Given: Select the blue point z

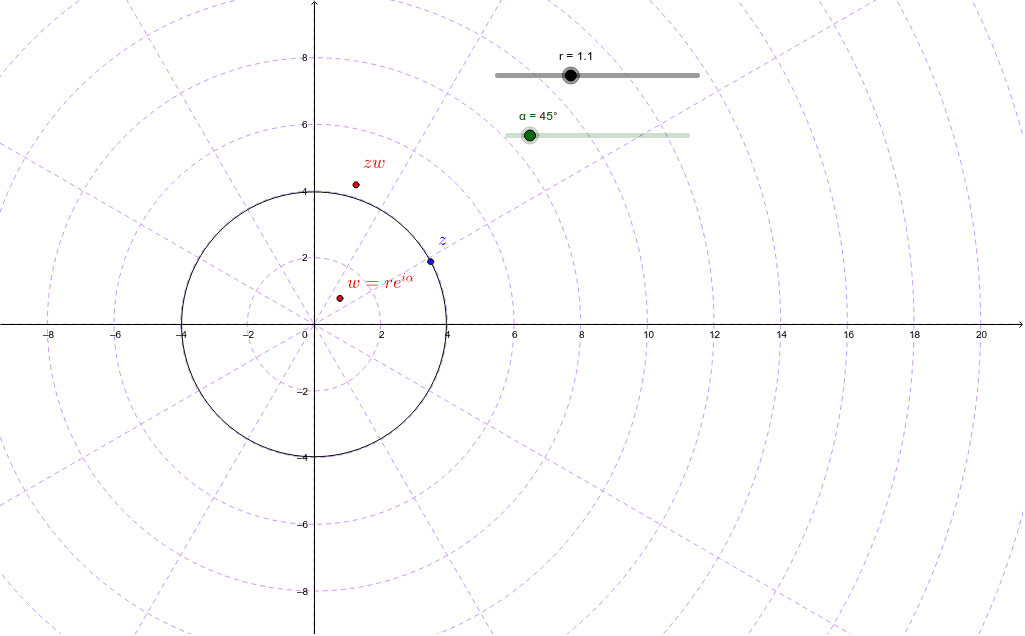Looking at the screenshot, I should 430,261.
